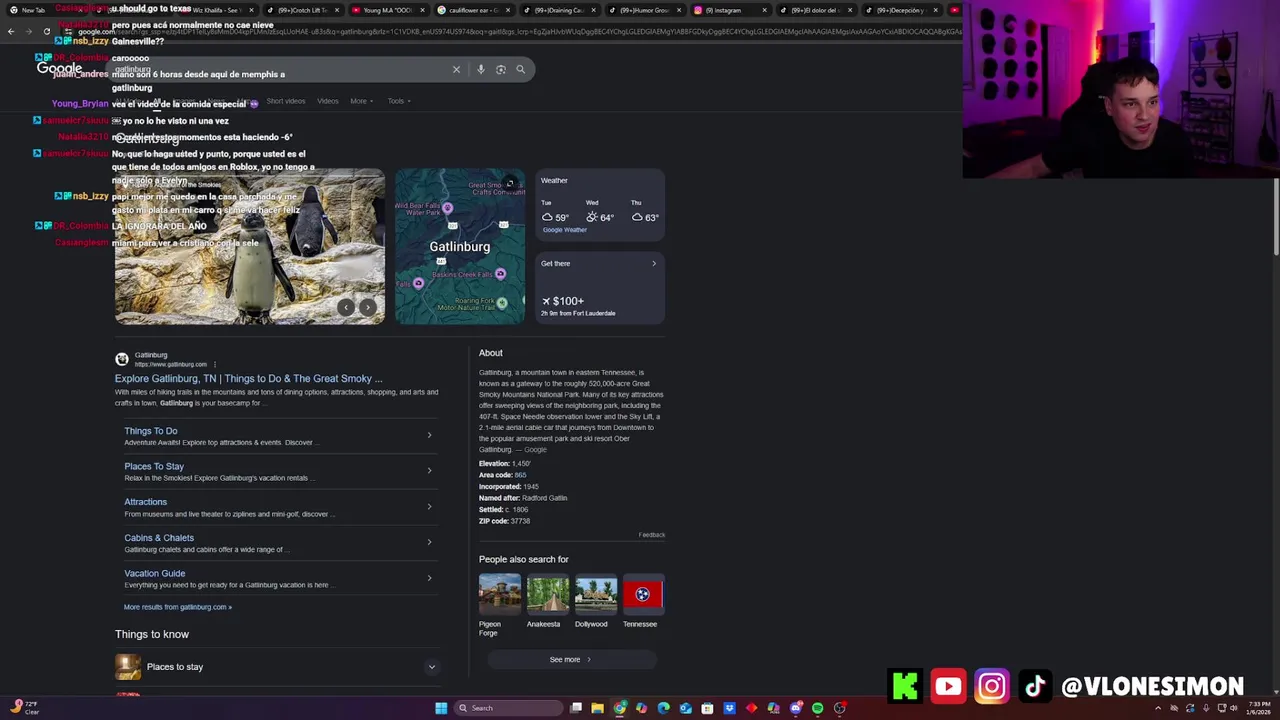Expand the Gatlinburg map with its corner icon
The height and width of the screenshot is (720, 1280).
(x=510, y=183)
